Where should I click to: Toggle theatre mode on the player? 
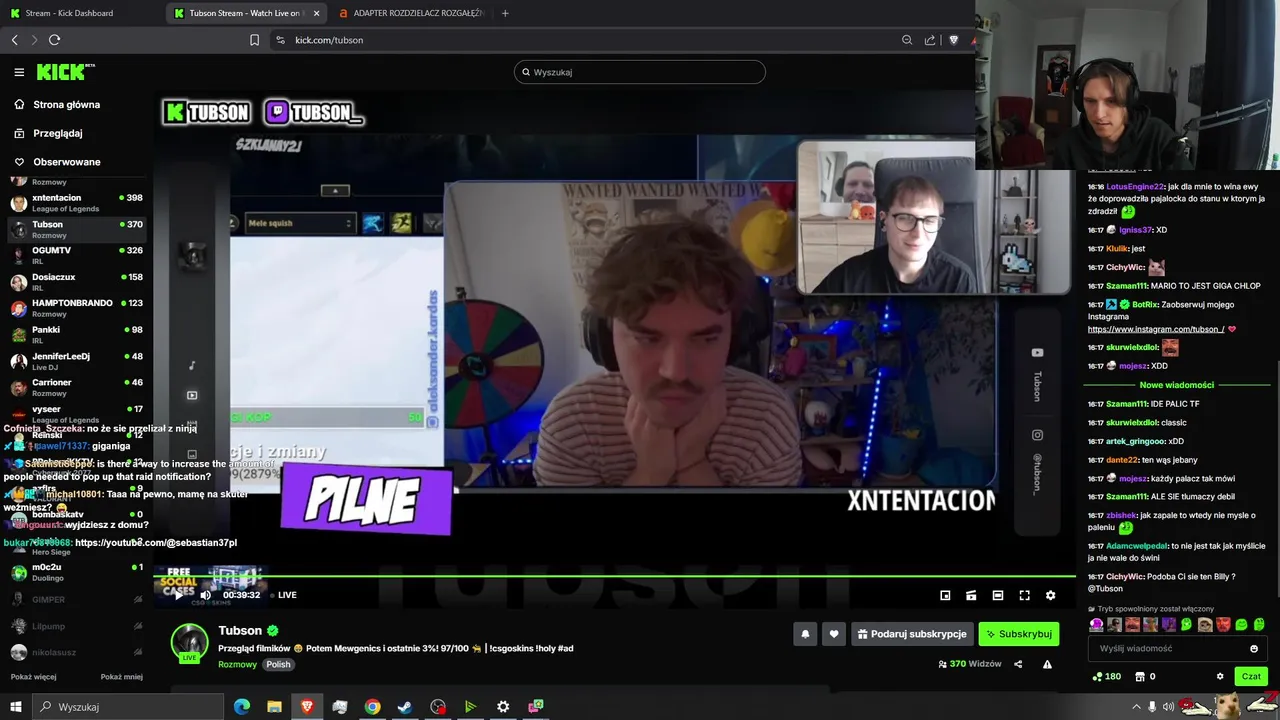(x=997, y=595)
